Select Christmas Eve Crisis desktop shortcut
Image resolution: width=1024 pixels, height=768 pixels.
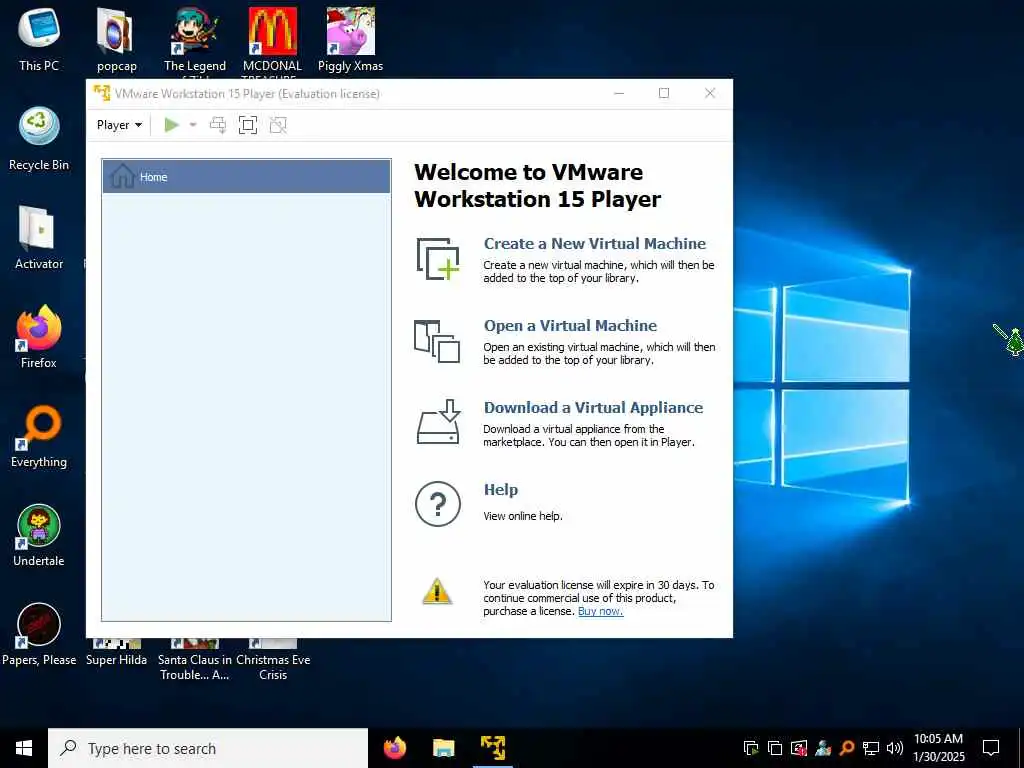point(273,660)
